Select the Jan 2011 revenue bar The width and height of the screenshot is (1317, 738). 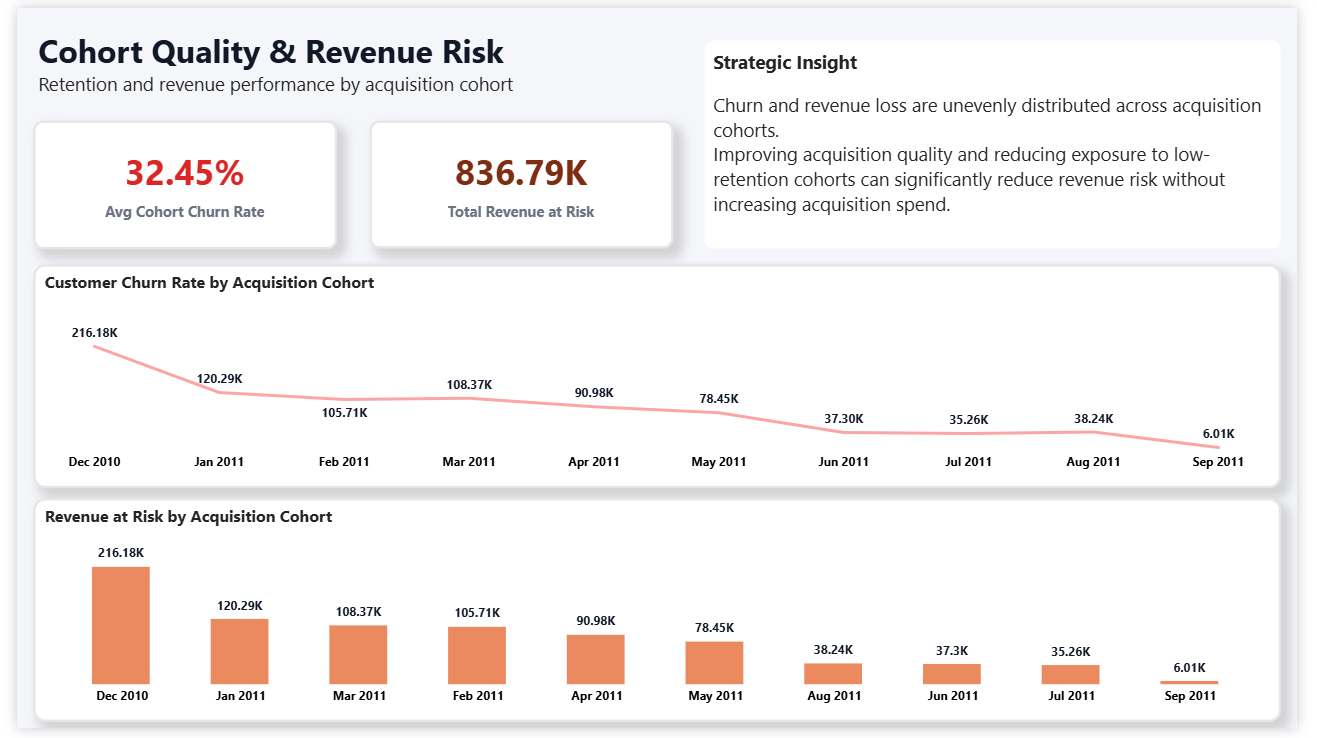[x=239, y=650]
